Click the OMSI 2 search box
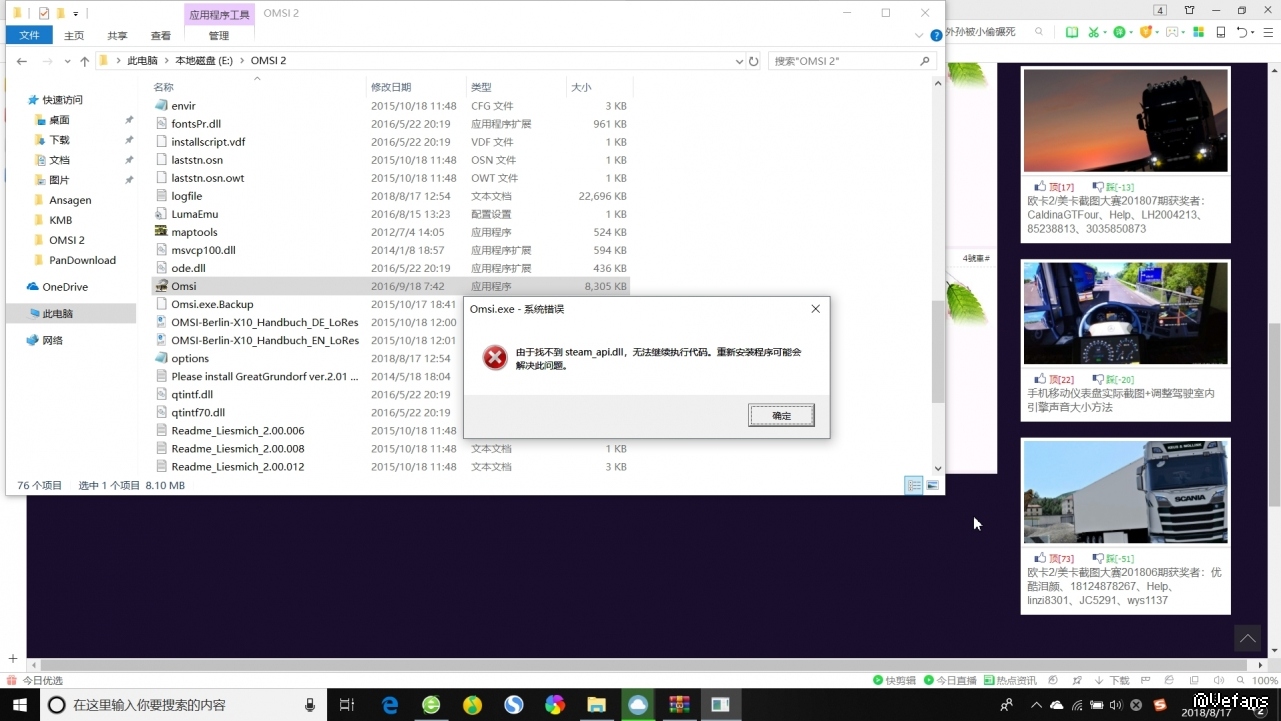Viewport: 1281px width, 721px height. 852,61
